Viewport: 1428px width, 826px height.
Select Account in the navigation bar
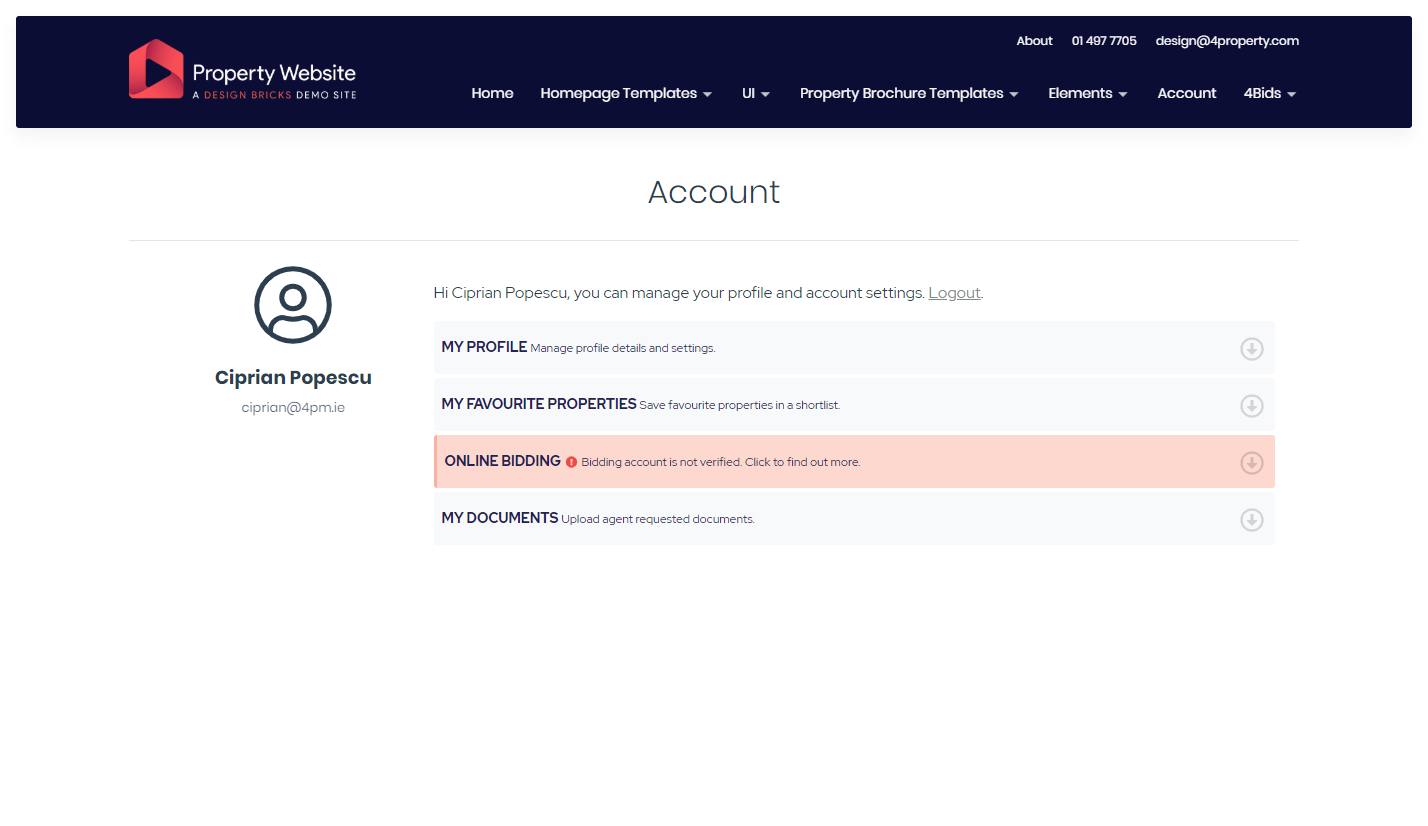(1186, 93)
